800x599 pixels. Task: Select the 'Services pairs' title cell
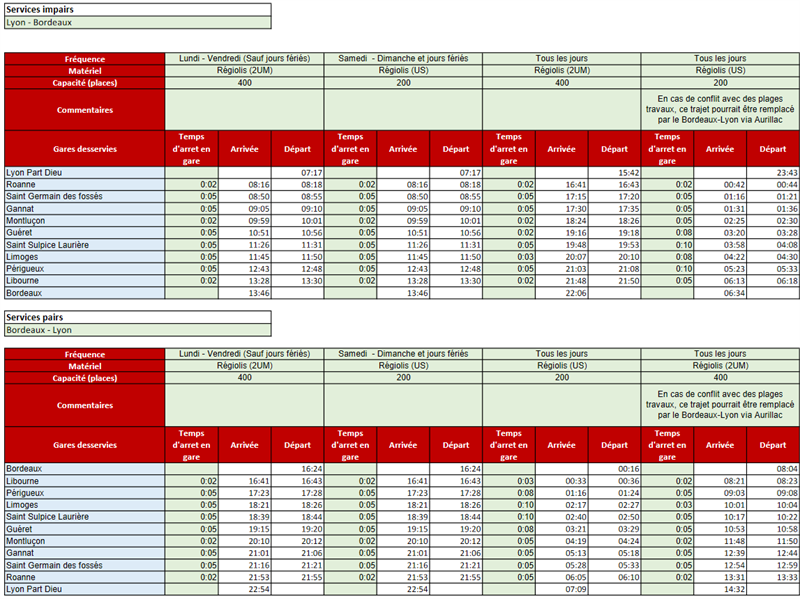click(137, 317)
